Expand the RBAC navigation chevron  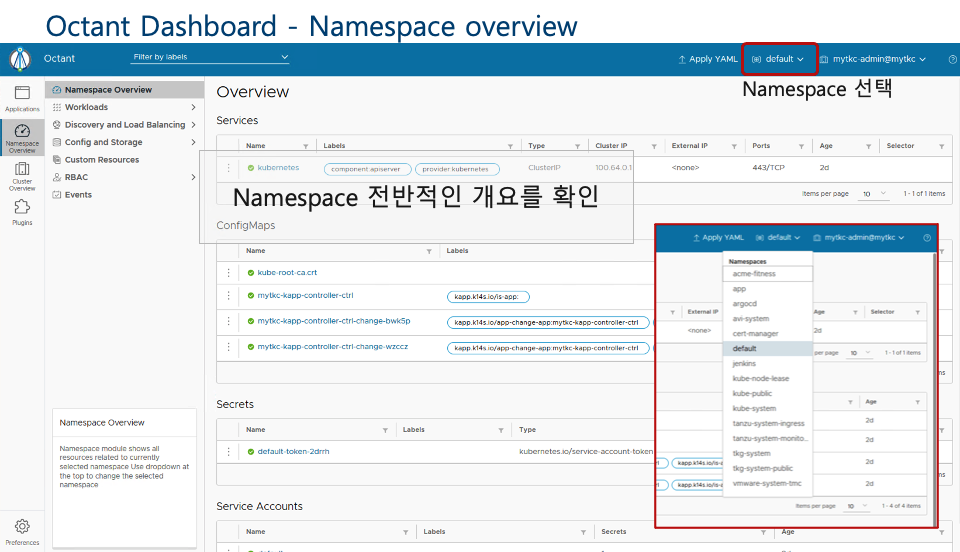193,177
